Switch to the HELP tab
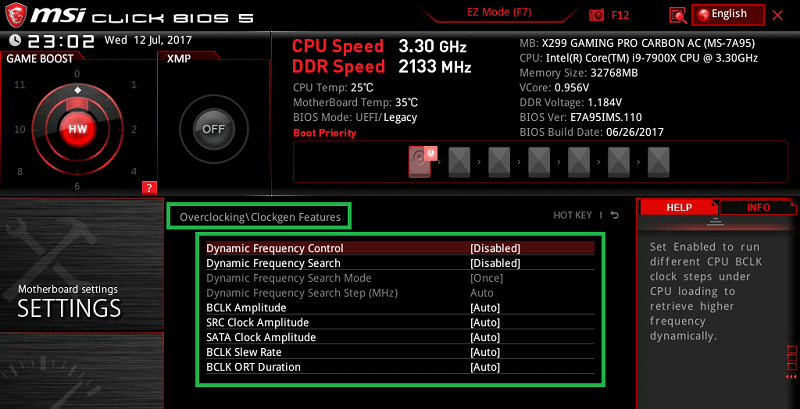800x409 pixels. [x=679, y=207]
